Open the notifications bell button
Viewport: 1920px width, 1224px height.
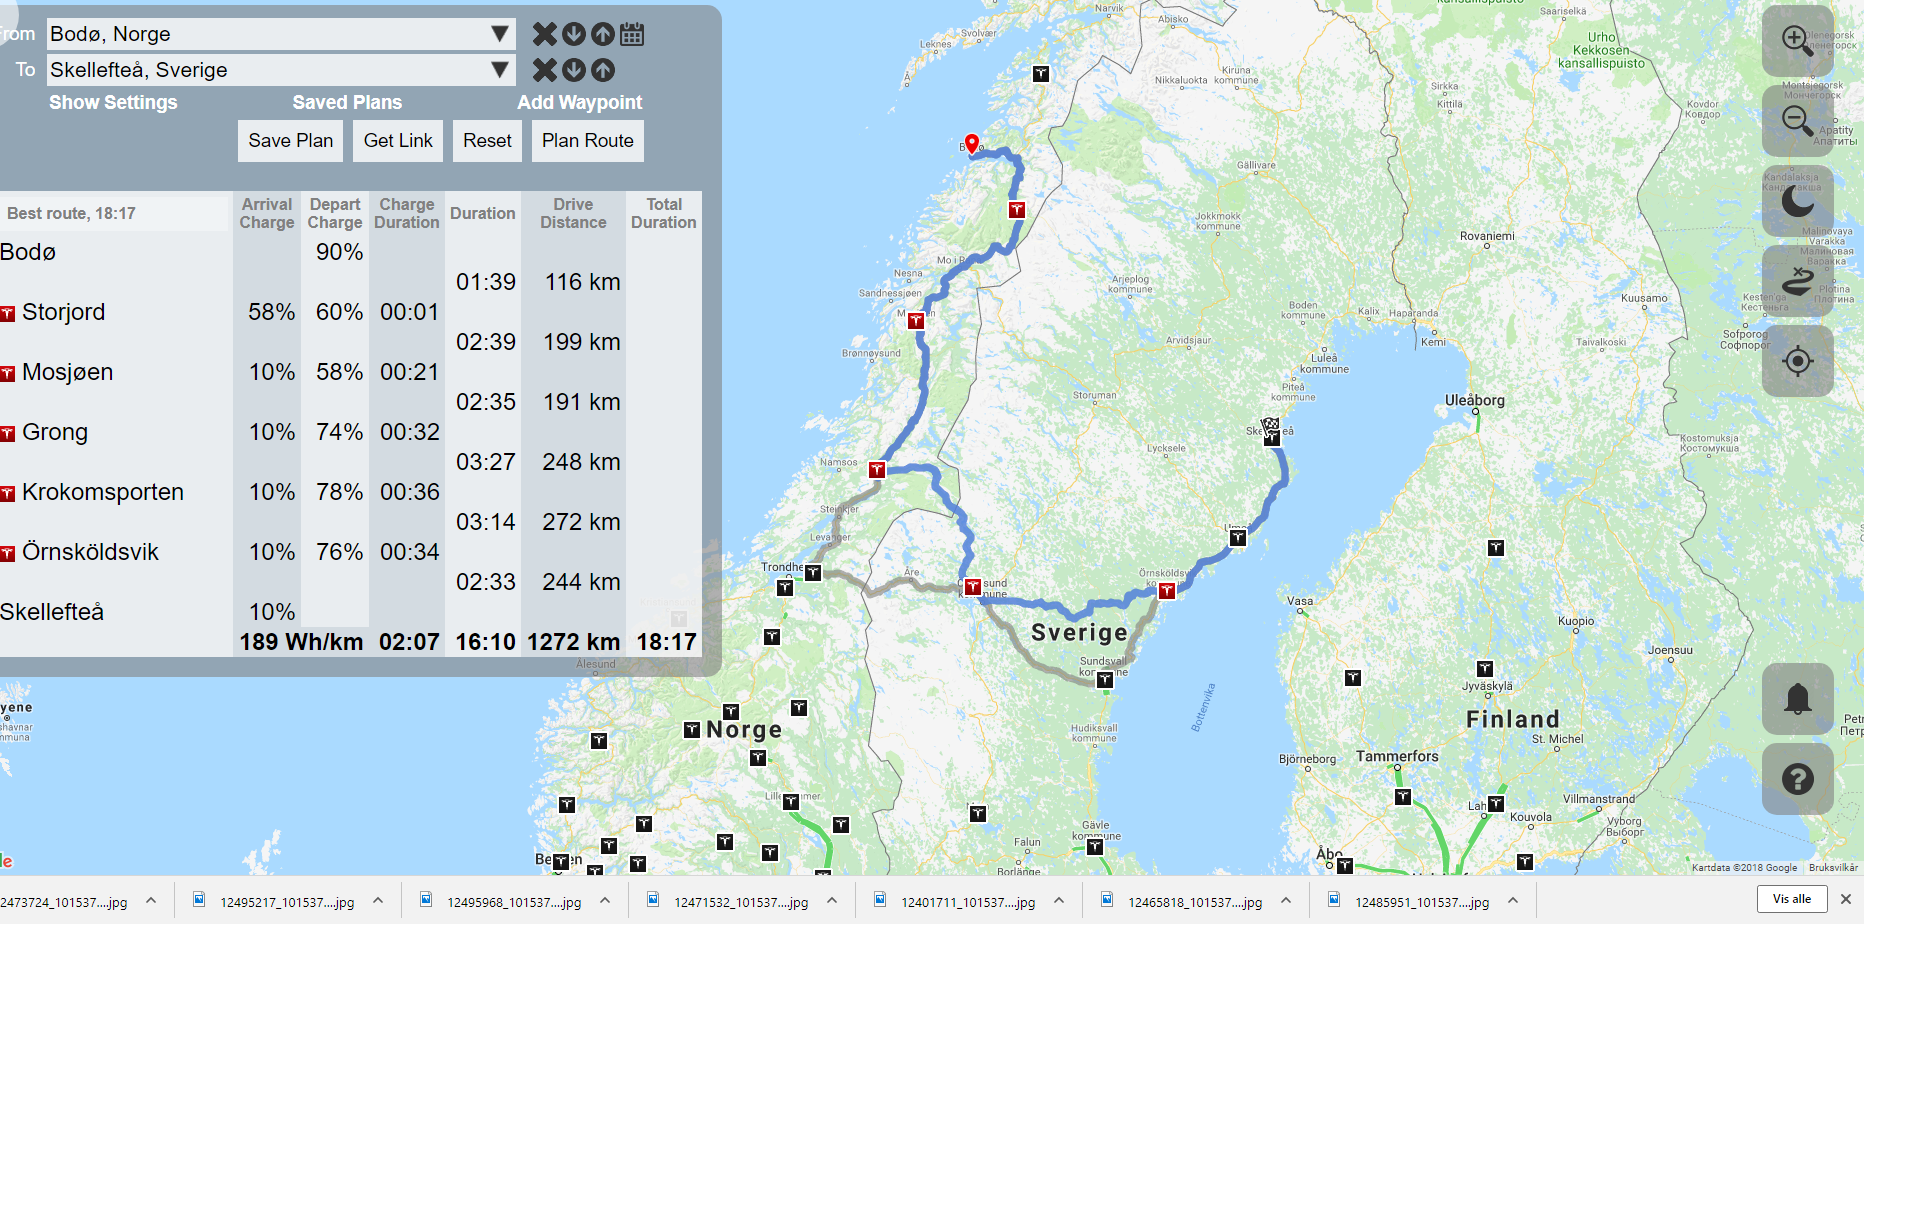1797,699
